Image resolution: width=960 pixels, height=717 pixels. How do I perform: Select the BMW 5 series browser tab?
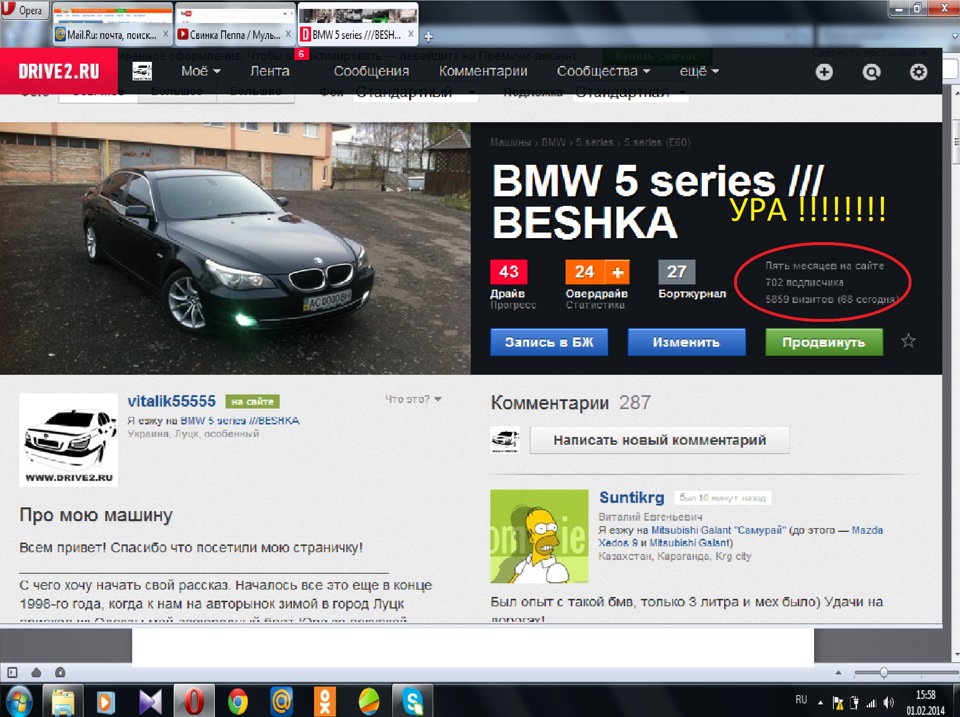[357, 35]
